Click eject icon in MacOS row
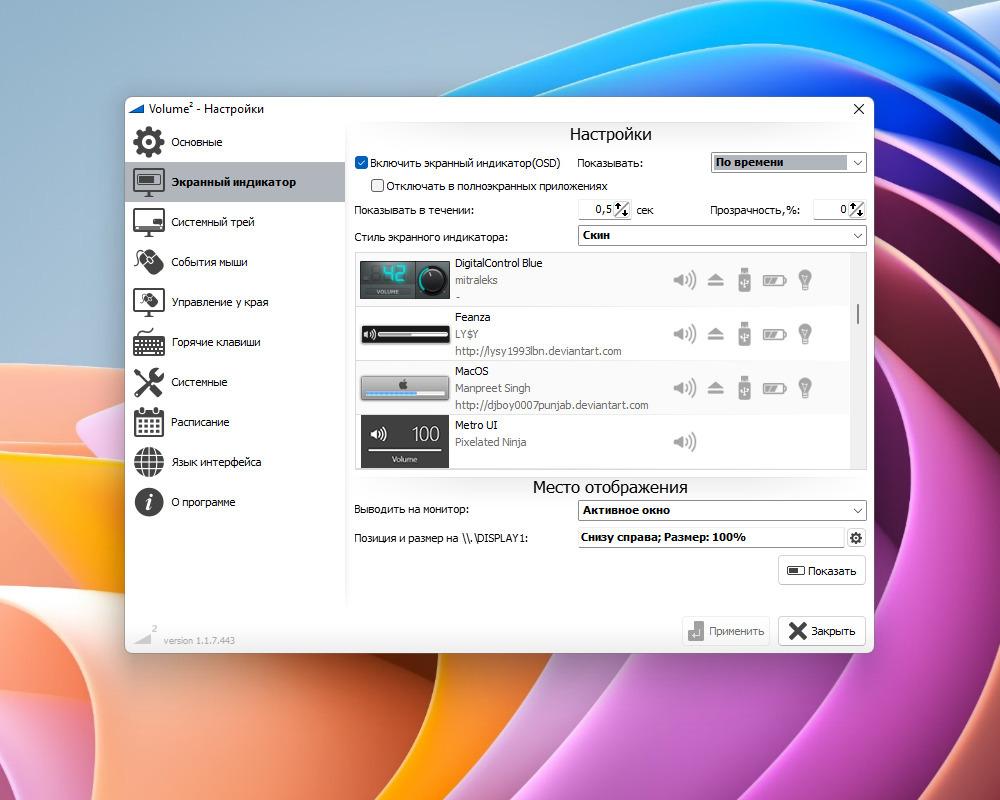This screenshot has width=1000, height=800. (x=716, y=388)
